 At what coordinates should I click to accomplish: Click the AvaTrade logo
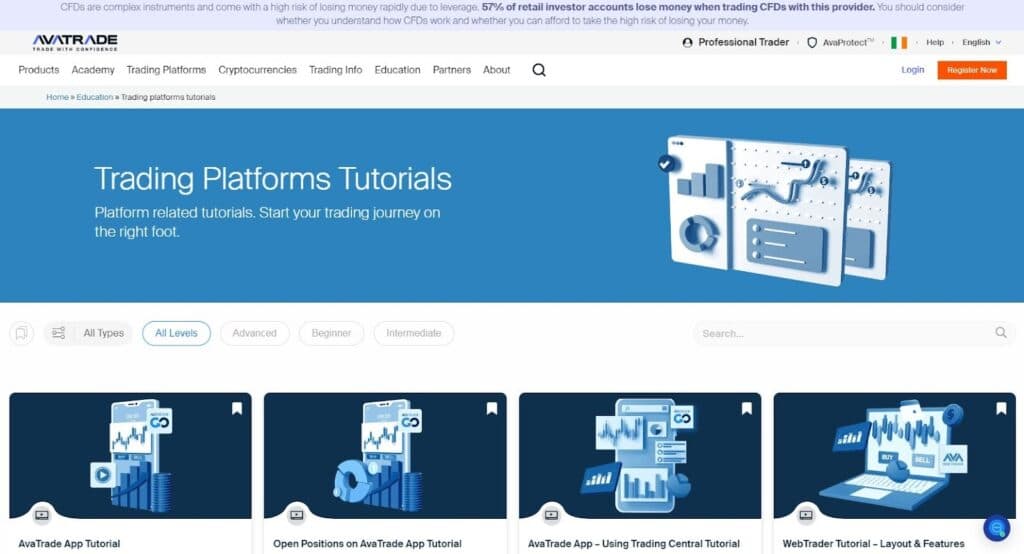(75, 42)
